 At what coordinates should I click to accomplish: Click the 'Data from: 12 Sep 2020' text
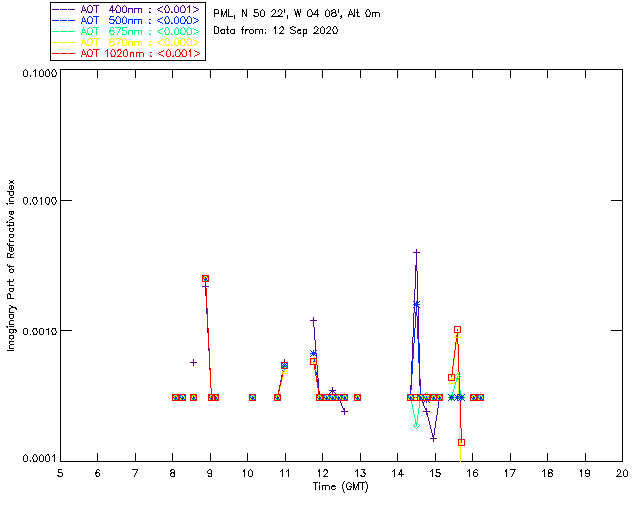tap(276, 31)
